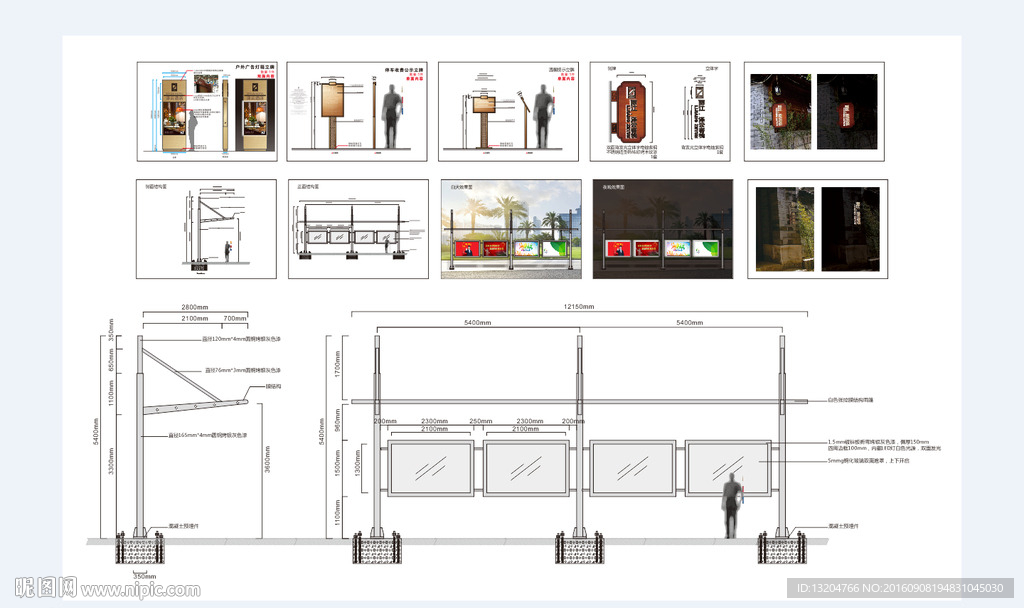Click the 1300mm panel height dimension
The width and height of the screenshot is (1024, 608).
coord(357,462)
